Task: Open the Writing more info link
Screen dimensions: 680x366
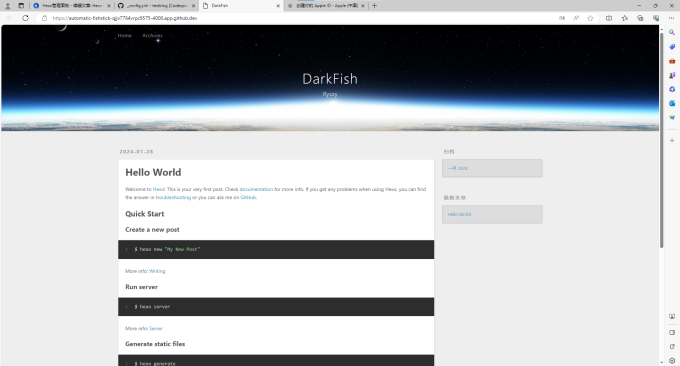Action: coord(157,271)
